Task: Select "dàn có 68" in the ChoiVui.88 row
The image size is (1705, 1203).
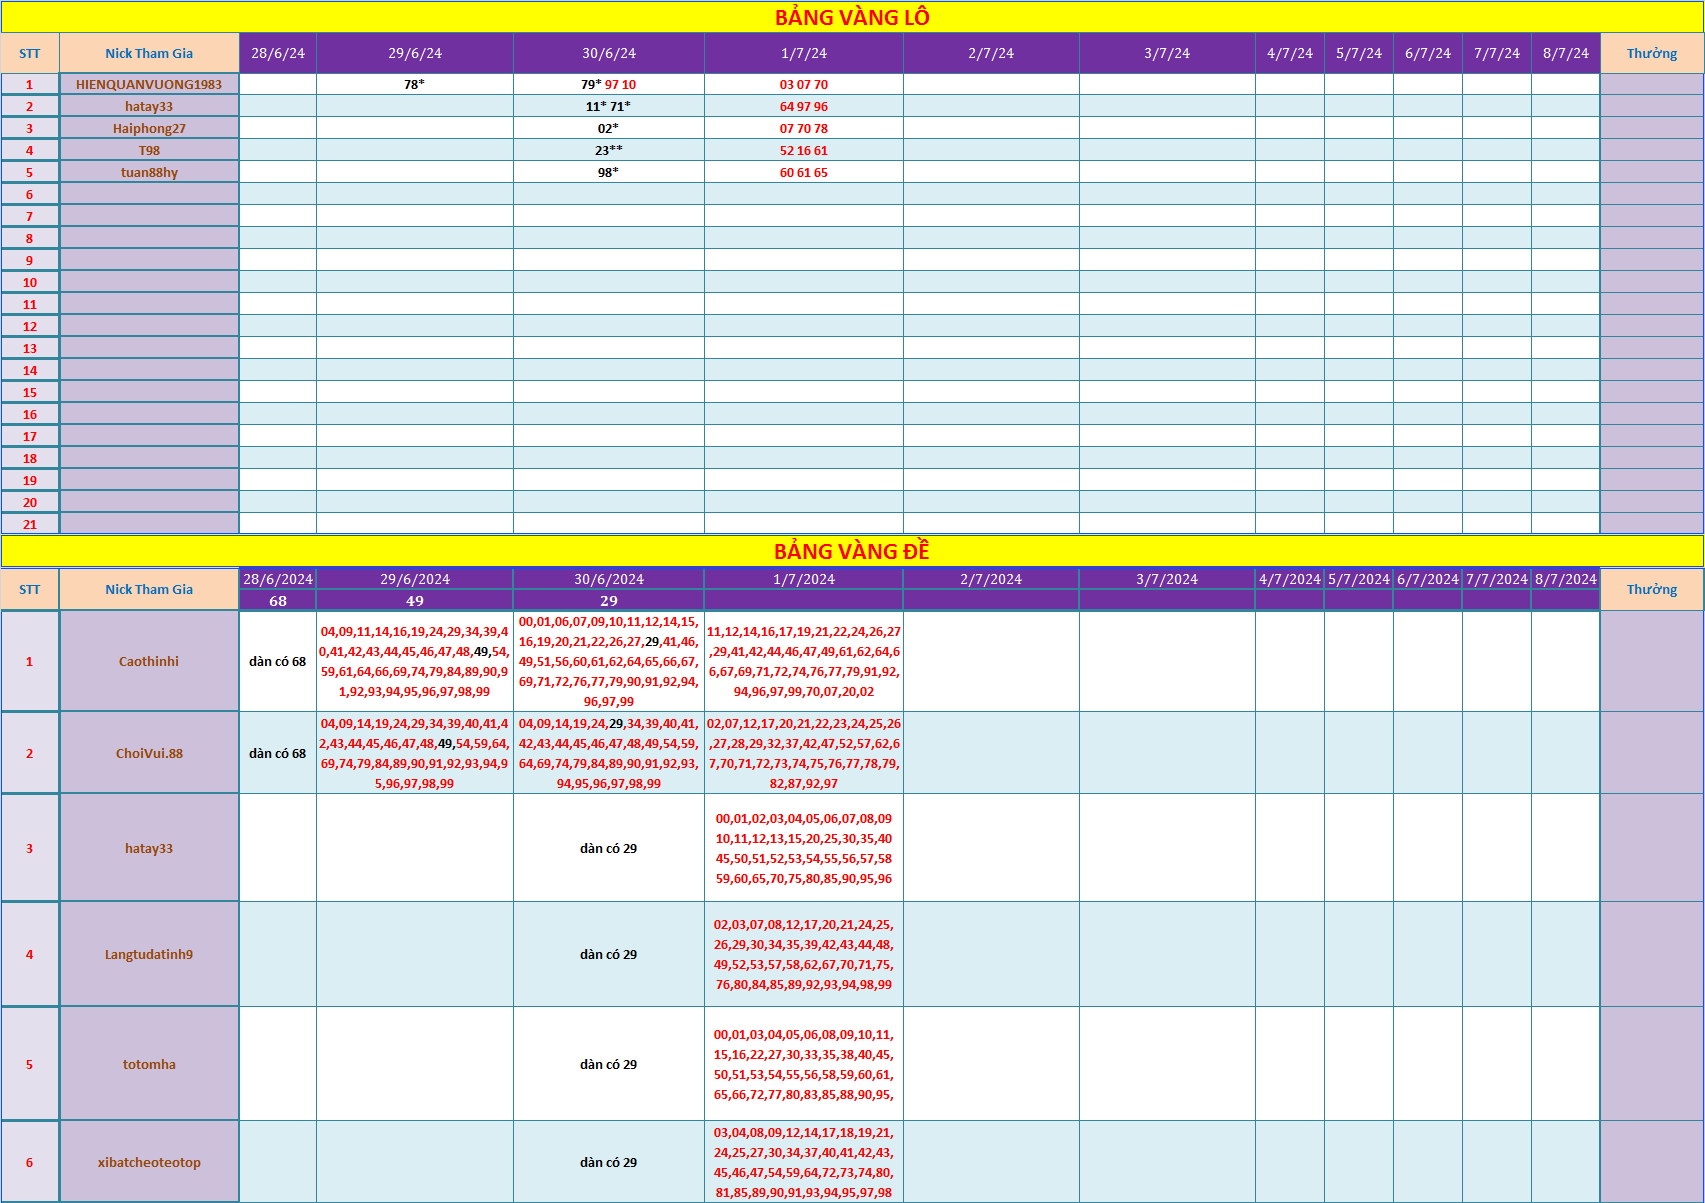Action: tap(278, 753)
